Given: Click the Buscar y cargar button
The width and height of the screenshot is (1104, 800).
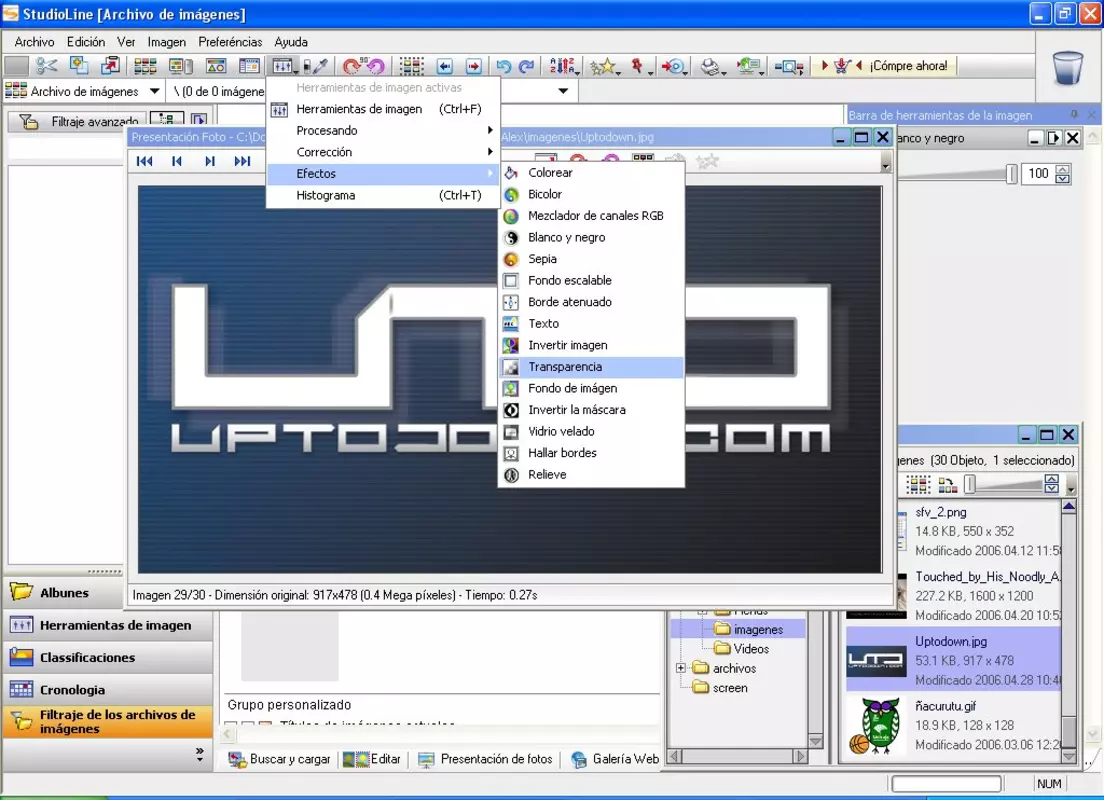Looking at the screenshot, I should pyautogui.click(x=280, y=759).
